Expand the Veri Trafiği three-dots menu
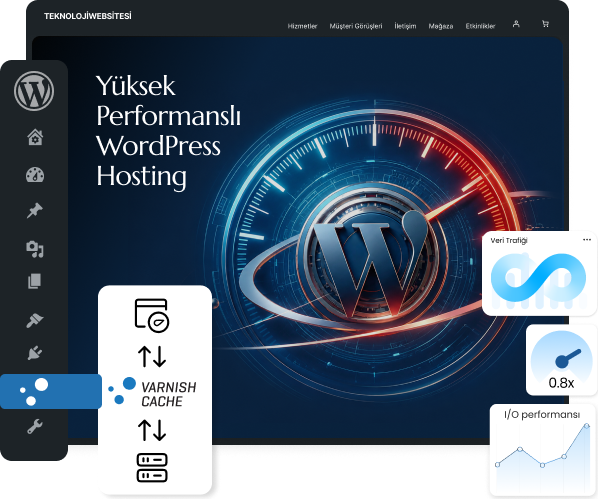Screen dimensions: 598x499 click(587, 240)
